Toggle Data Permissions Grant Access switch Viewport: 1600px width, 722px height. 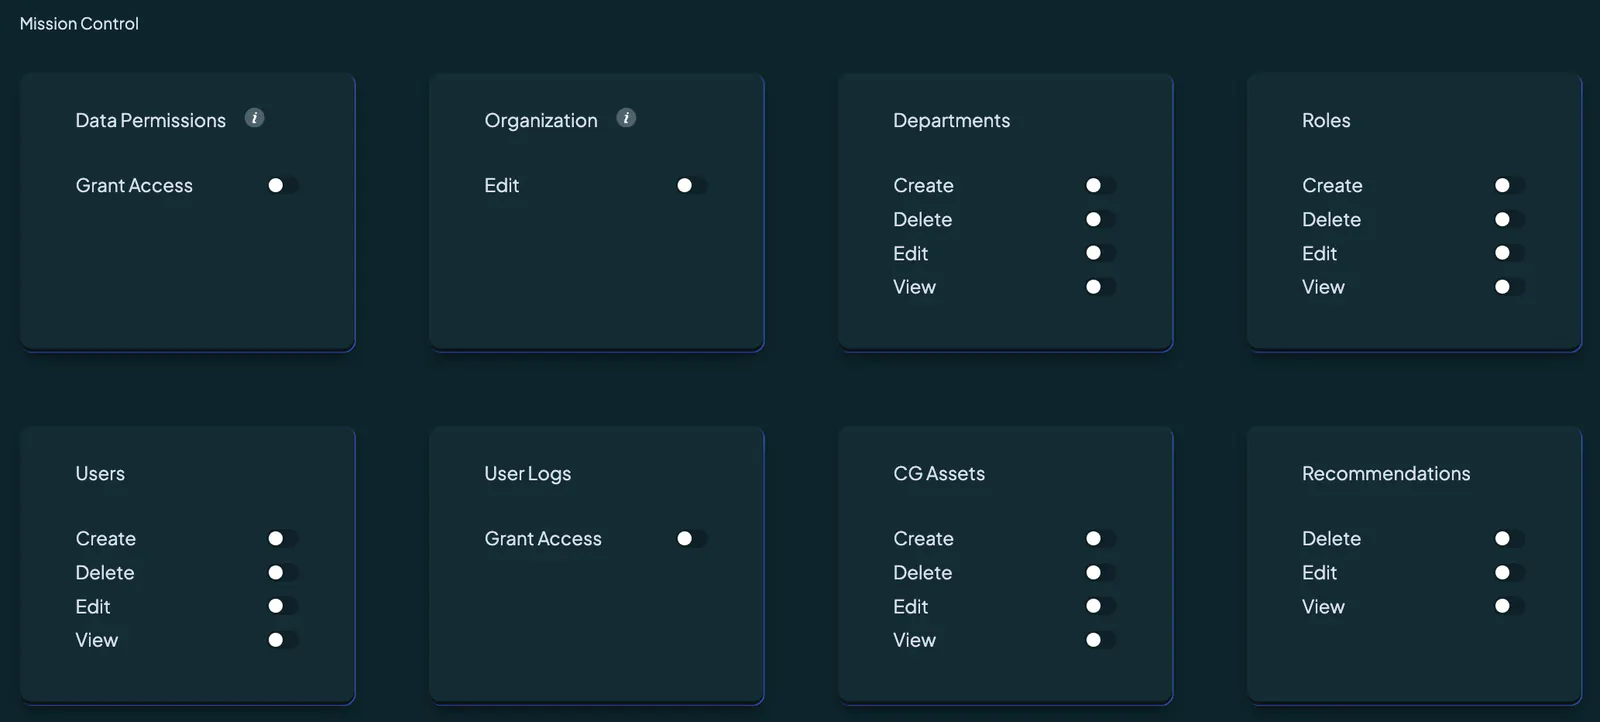pos(283,186)
